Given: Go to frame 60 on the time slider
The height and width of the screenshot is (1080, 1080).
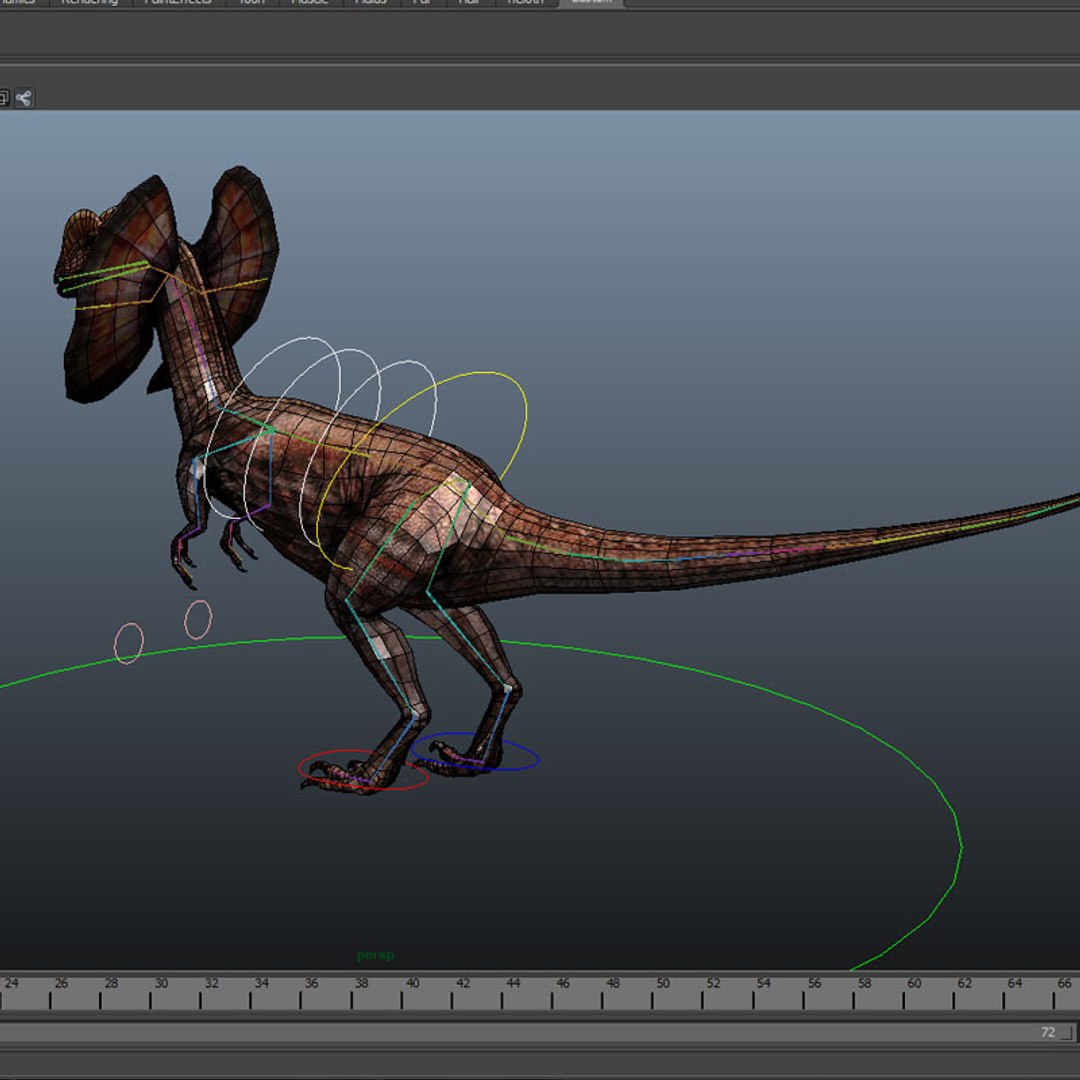Looking at the screenshot, I should [x=914, y=984].
